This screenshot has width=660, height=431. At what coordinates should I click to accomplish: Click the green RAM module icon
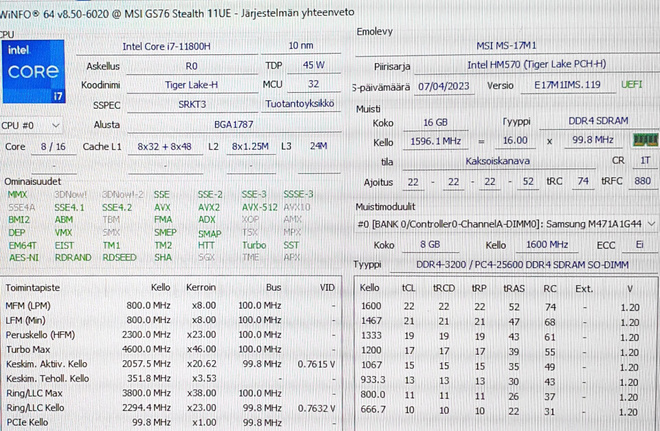646,140
